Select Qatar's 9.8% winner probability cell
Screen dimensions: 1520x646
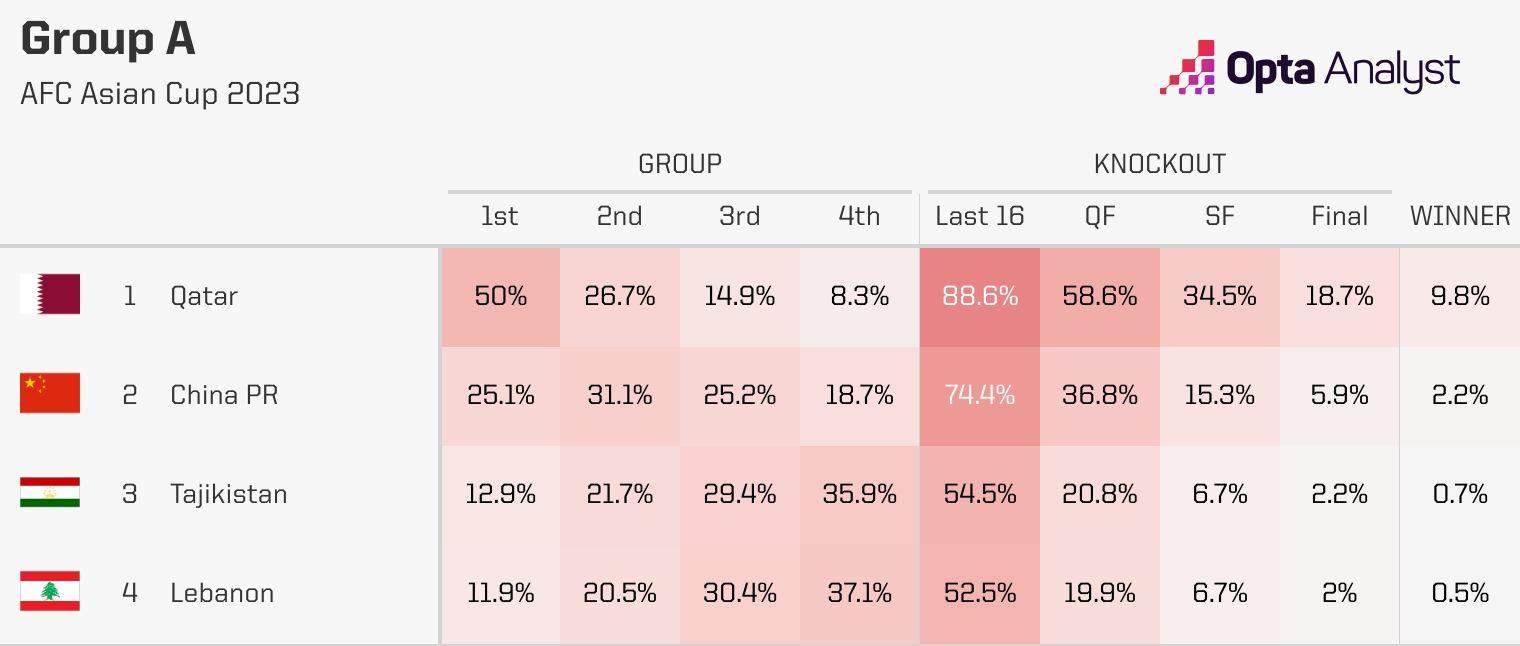(x=1460, y=296)
